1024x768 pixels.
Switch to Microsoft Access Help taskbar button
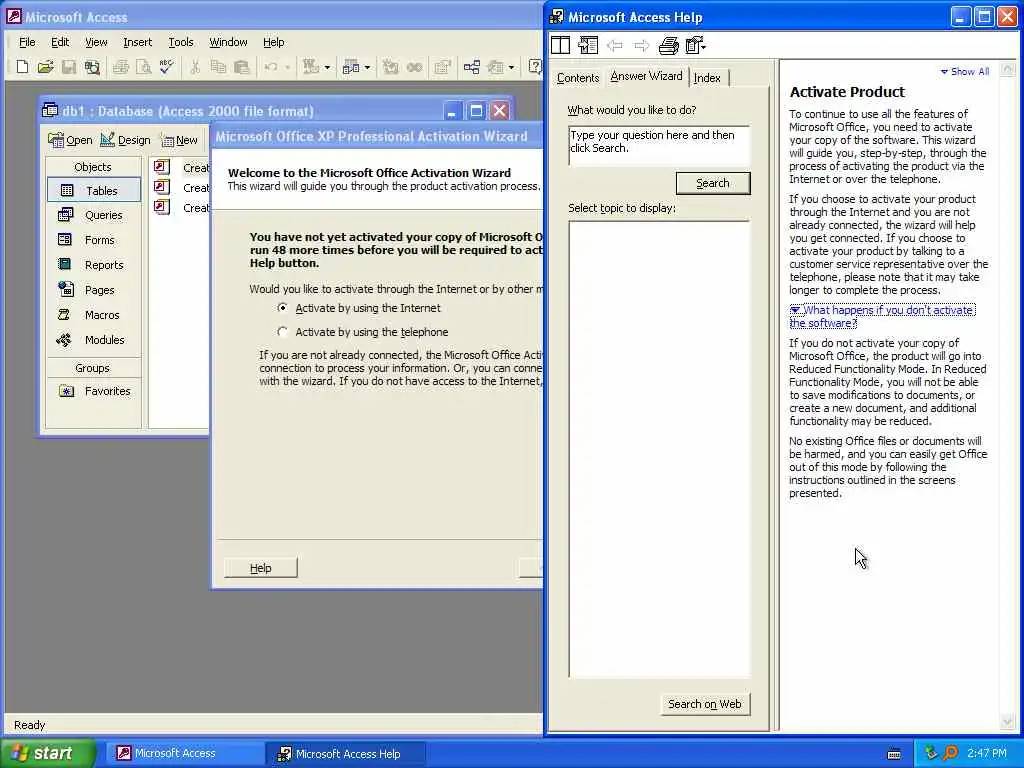(x=345, y=753)
